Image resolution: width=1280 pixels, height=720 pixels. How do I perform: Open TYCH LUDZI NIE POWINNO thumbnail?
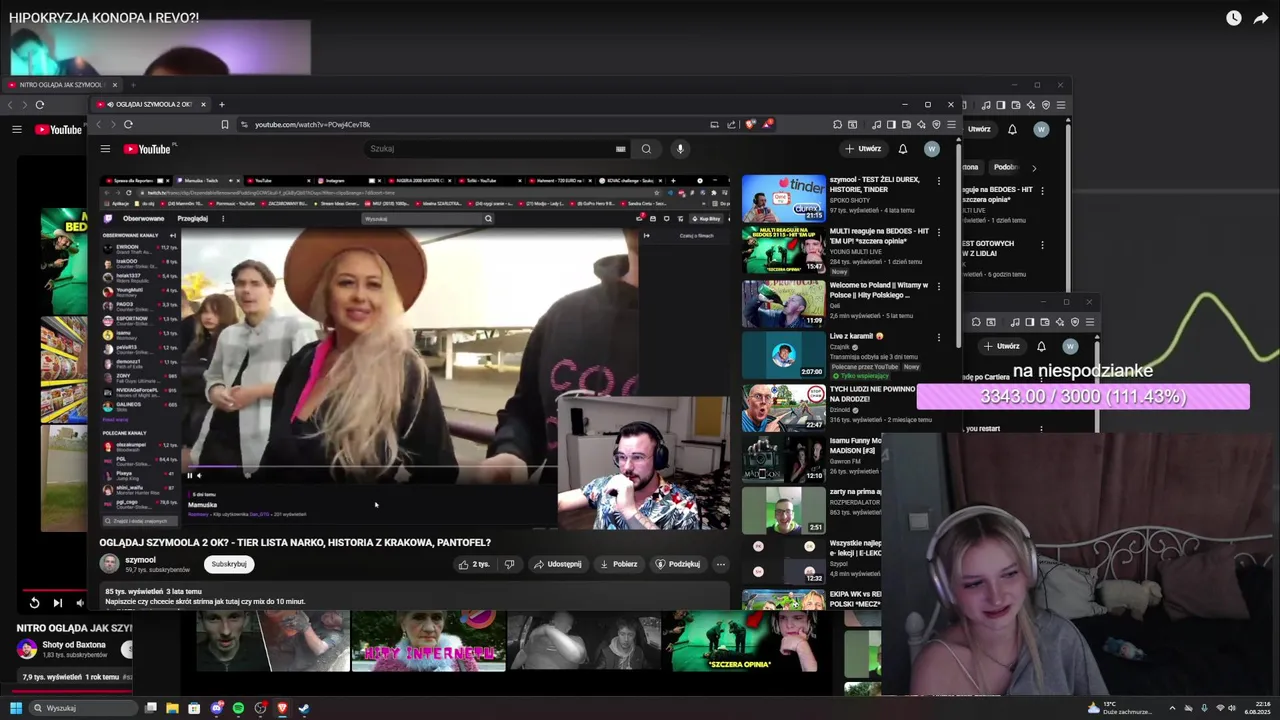tap(784, 407)
